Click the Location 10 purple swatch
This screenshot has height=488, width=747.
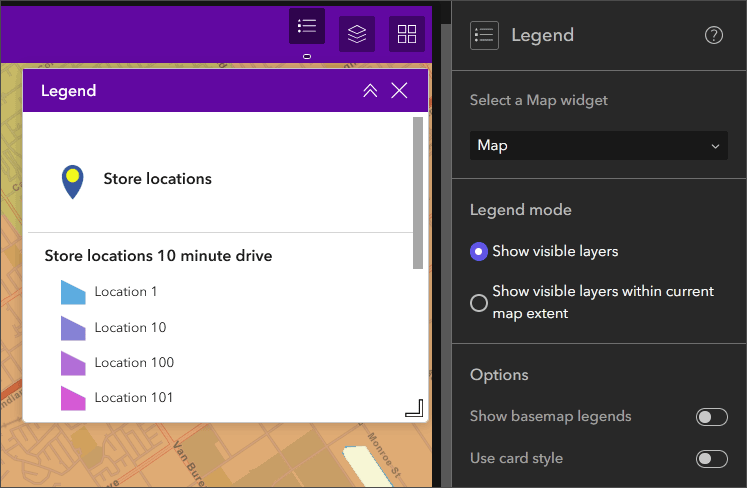[x=73, y=328]
